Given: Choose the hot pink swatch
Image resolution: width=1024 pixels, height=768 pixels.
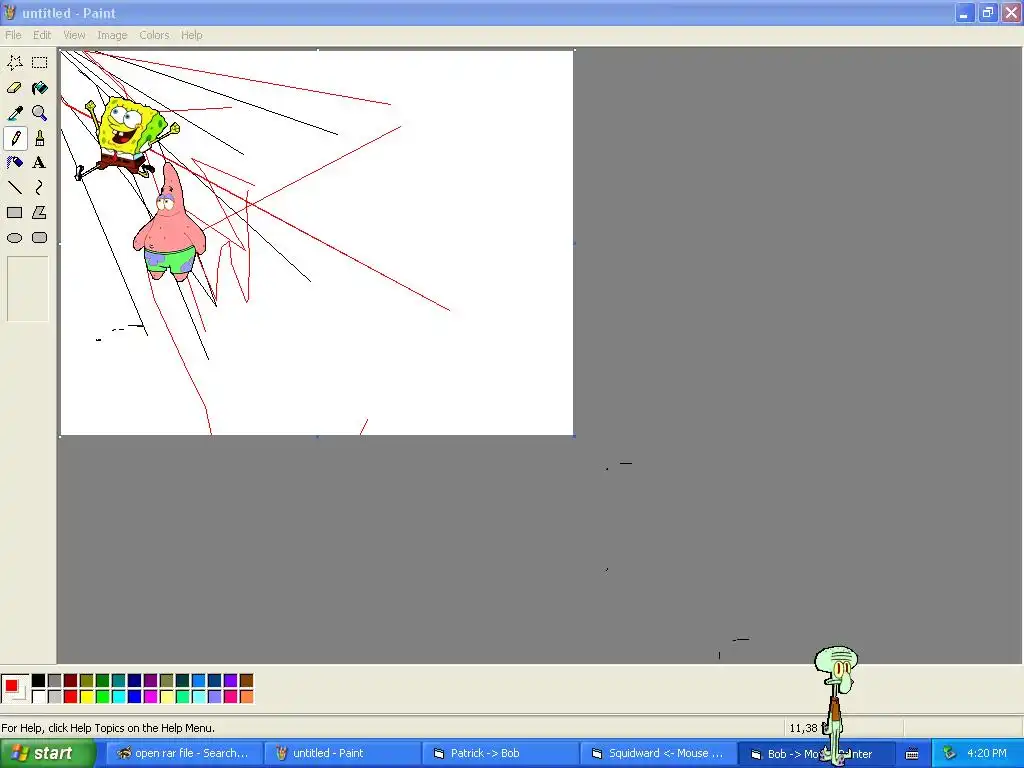Looking at the screenshot, I should click(231, 697).
